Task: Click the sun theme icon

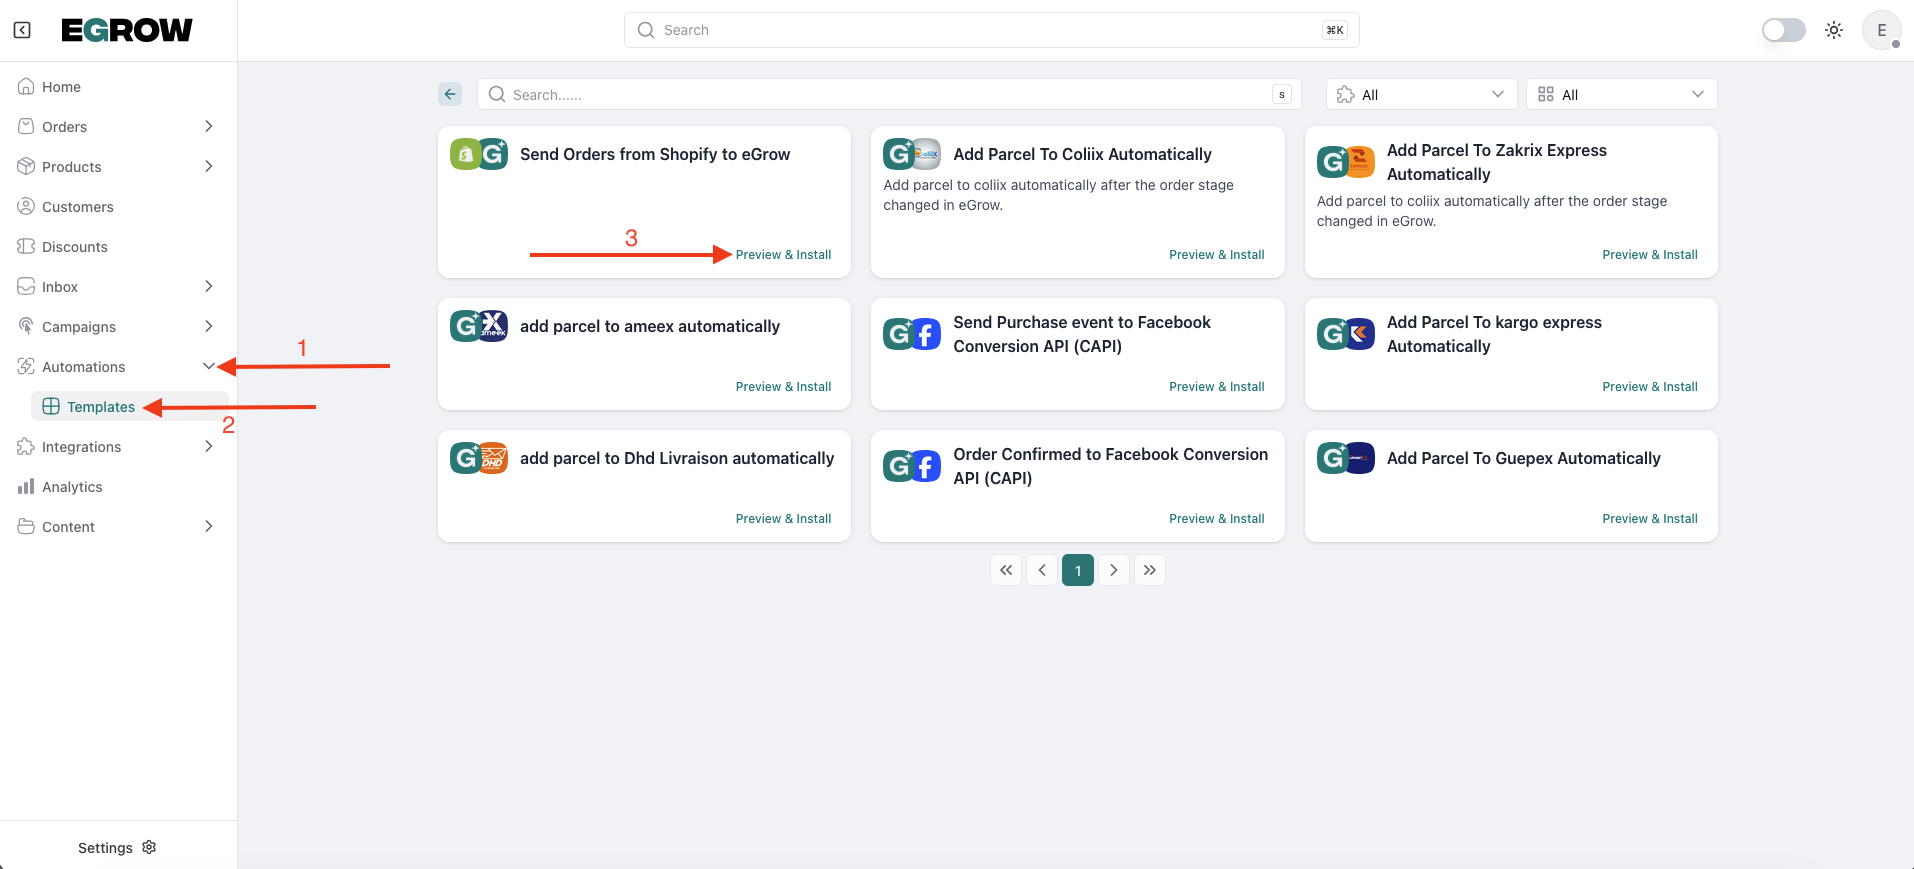Action: (x=1834, y=30)
